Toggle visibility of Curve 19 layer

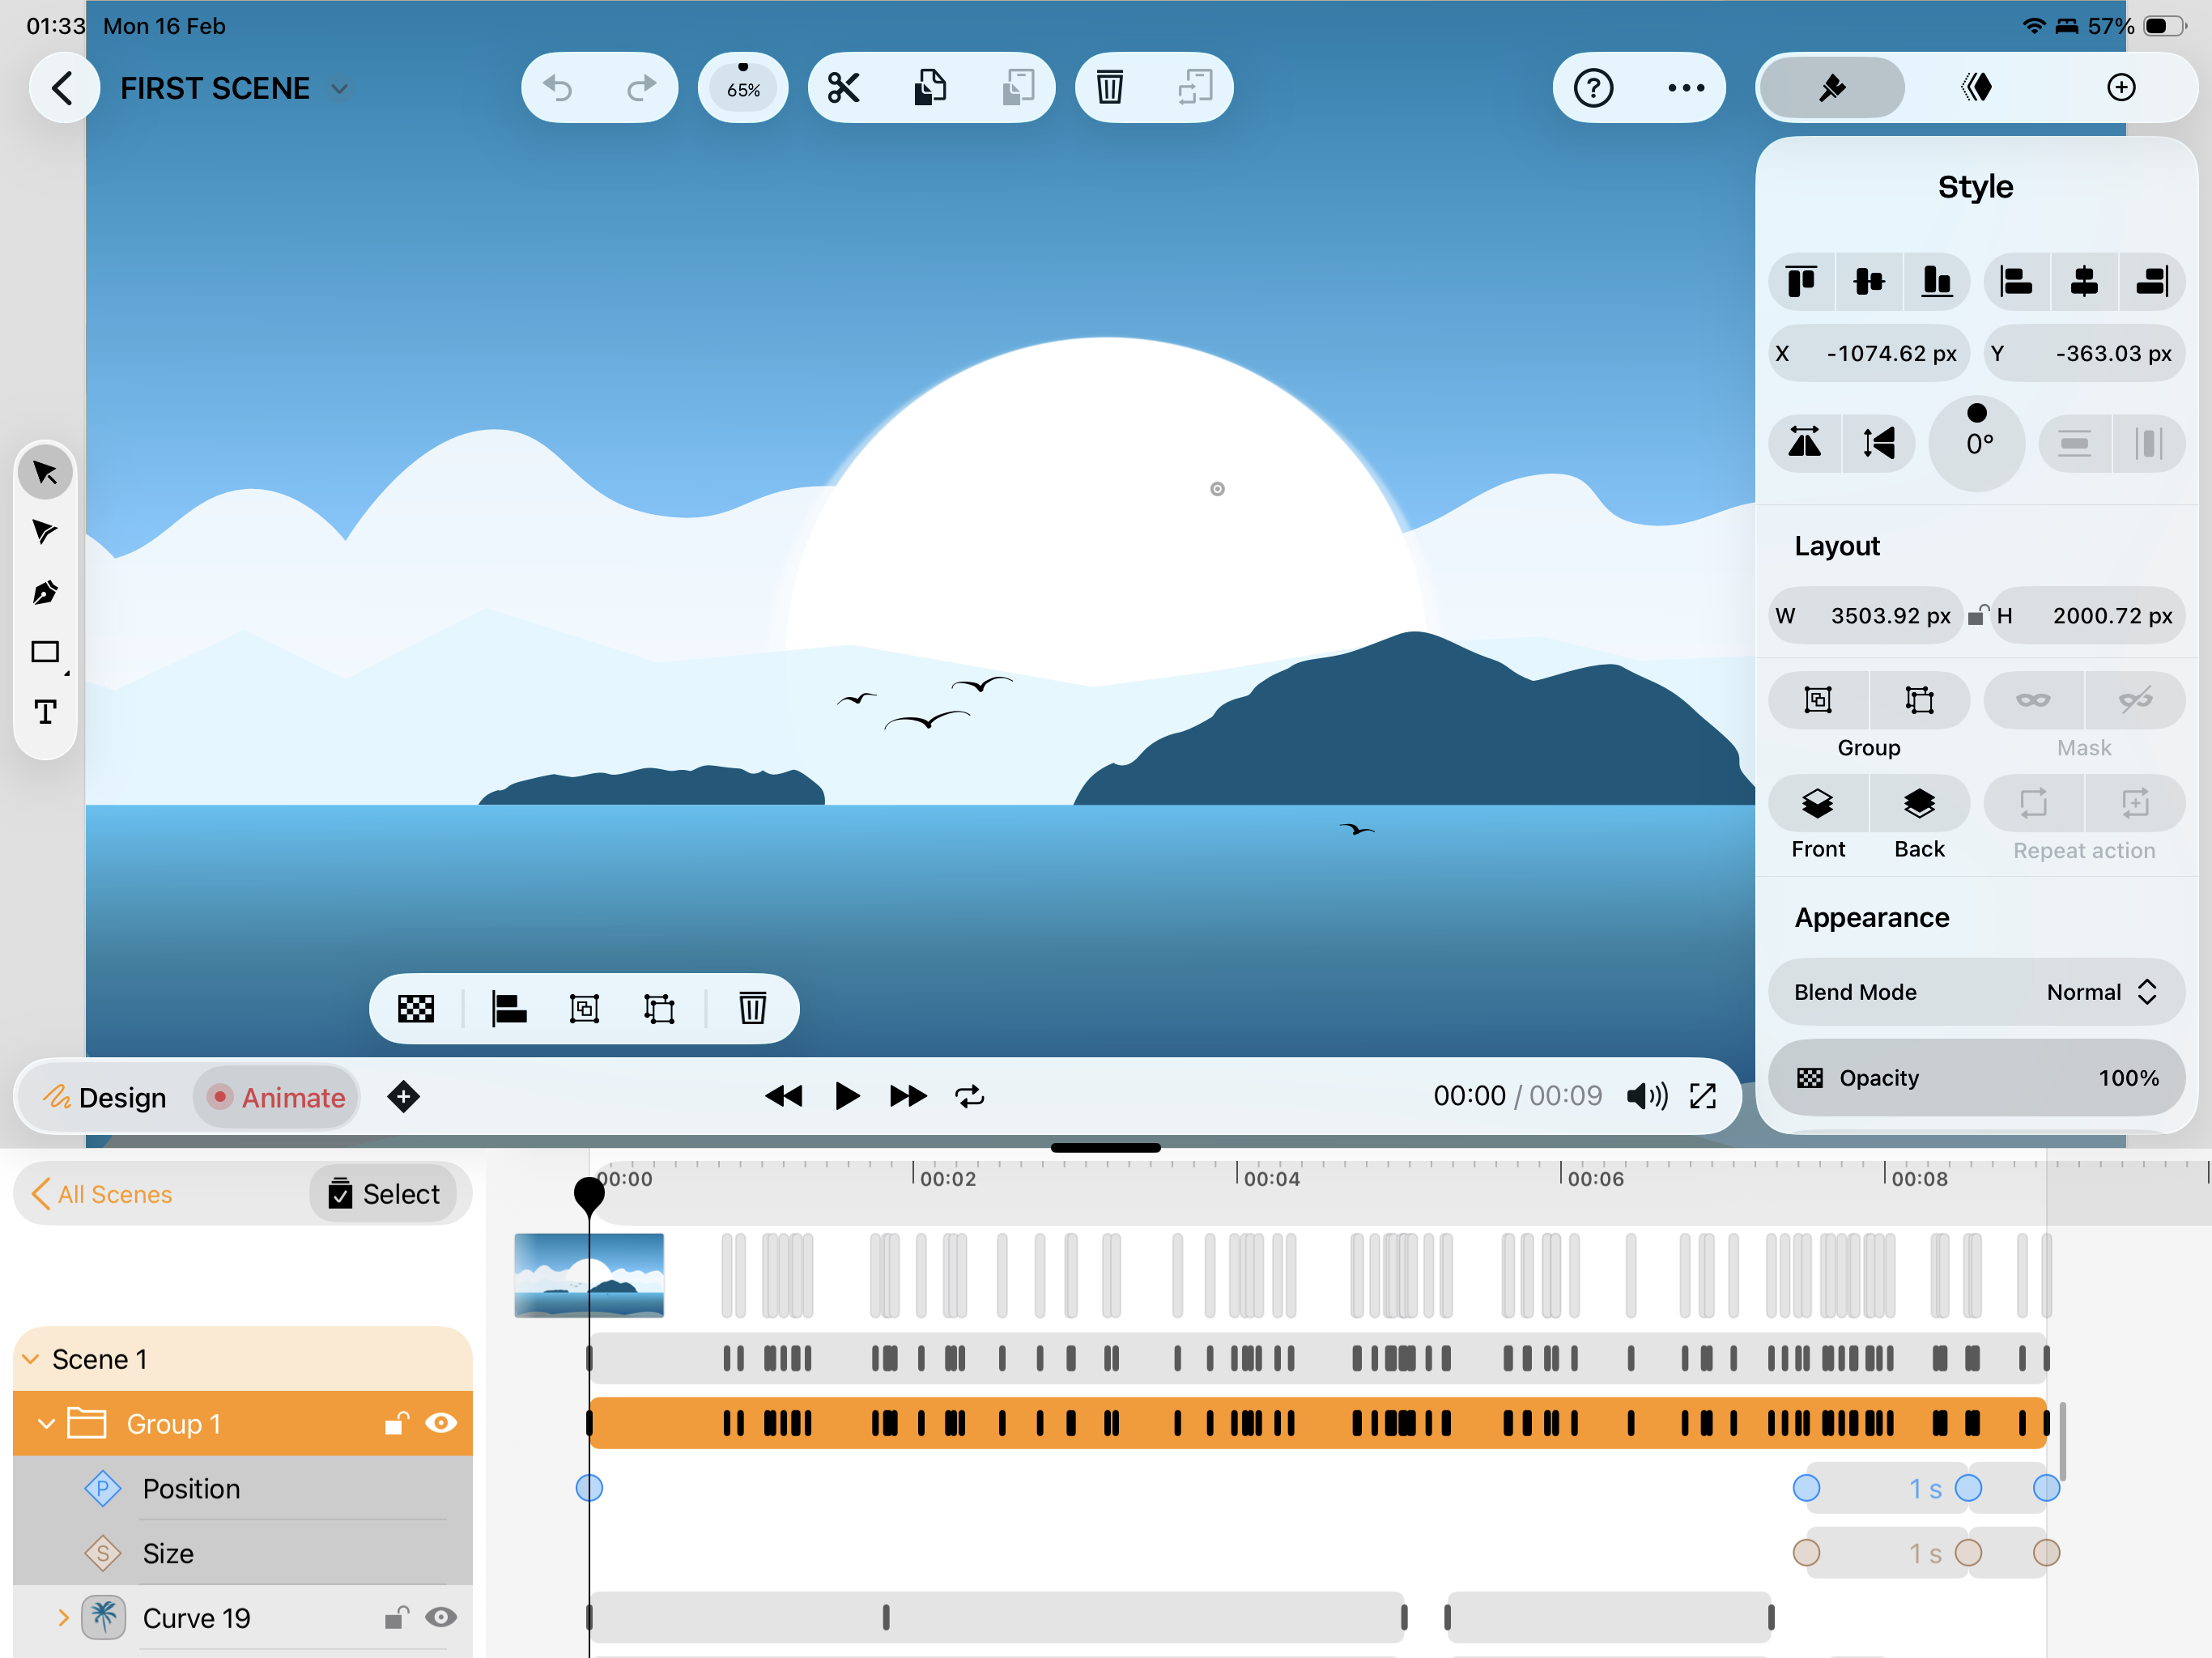coord(441,1617)
